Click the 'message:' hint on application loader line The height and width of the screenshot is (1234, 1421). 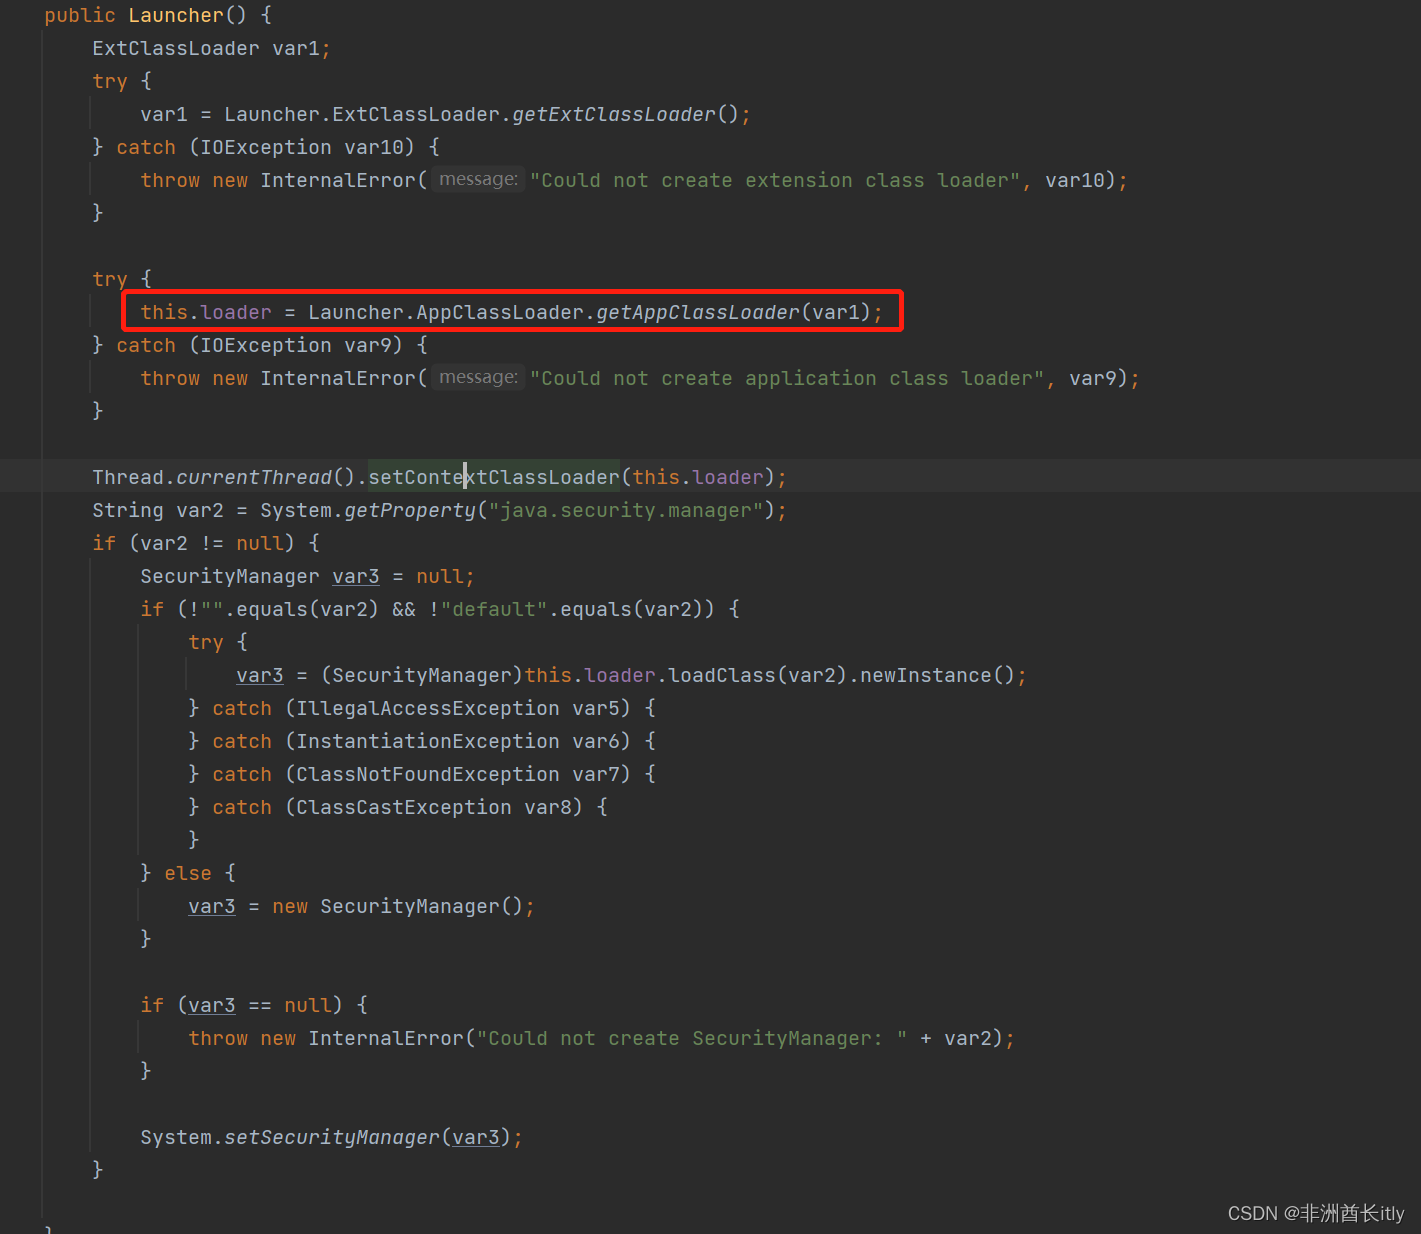pos(478,377)
